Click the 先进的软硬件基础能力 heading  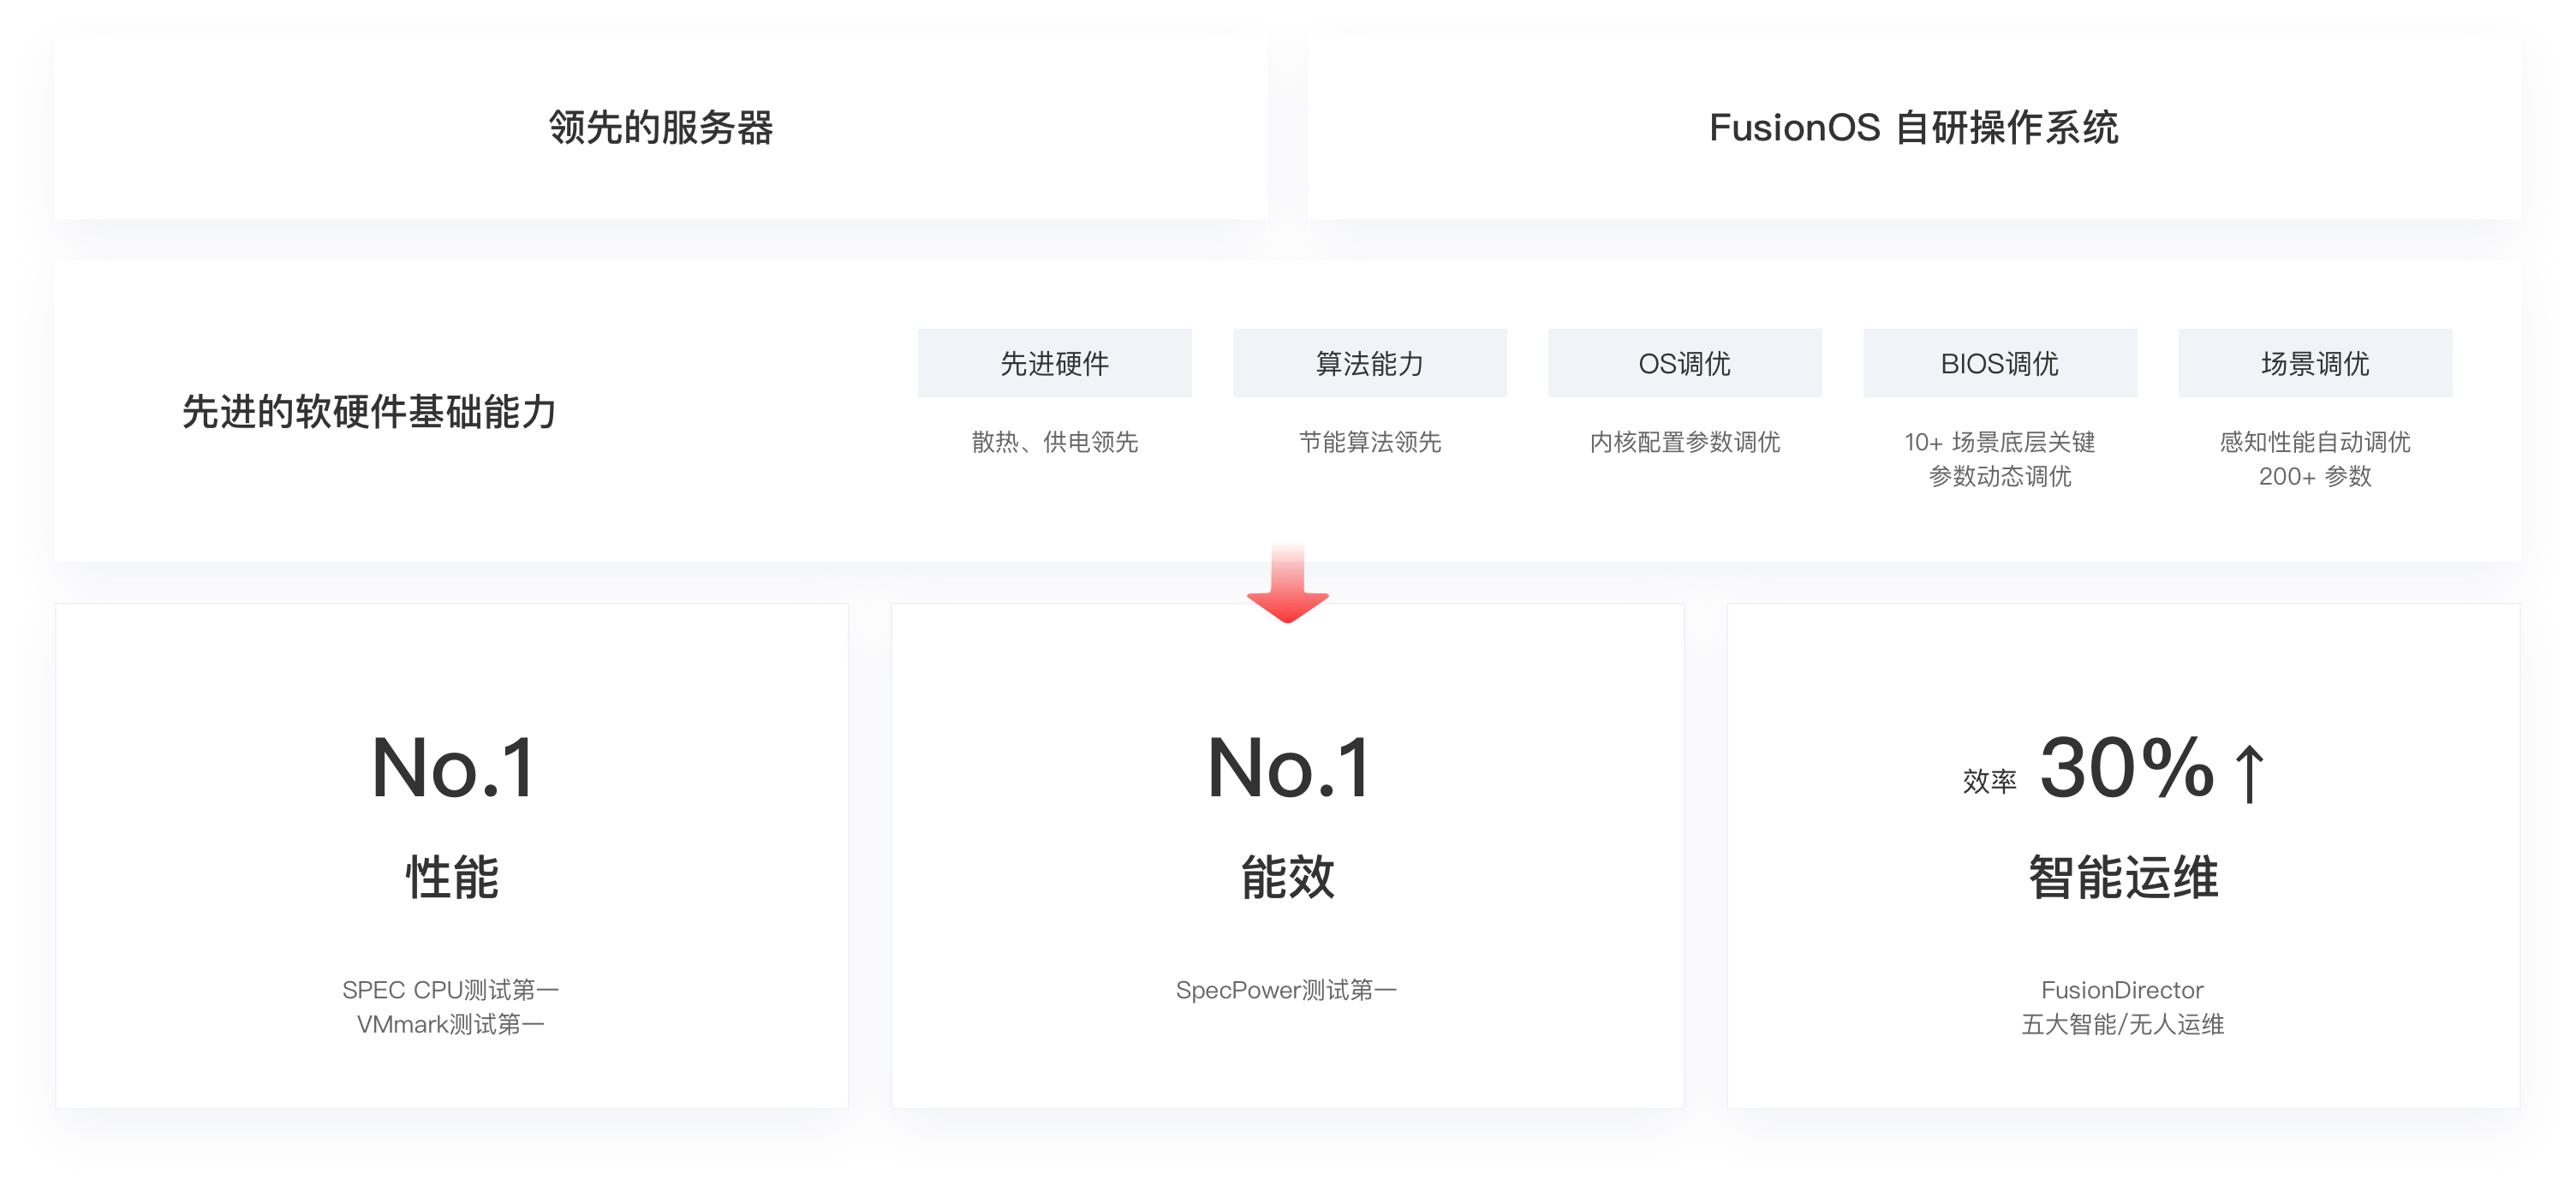click(x=369, y=412)
